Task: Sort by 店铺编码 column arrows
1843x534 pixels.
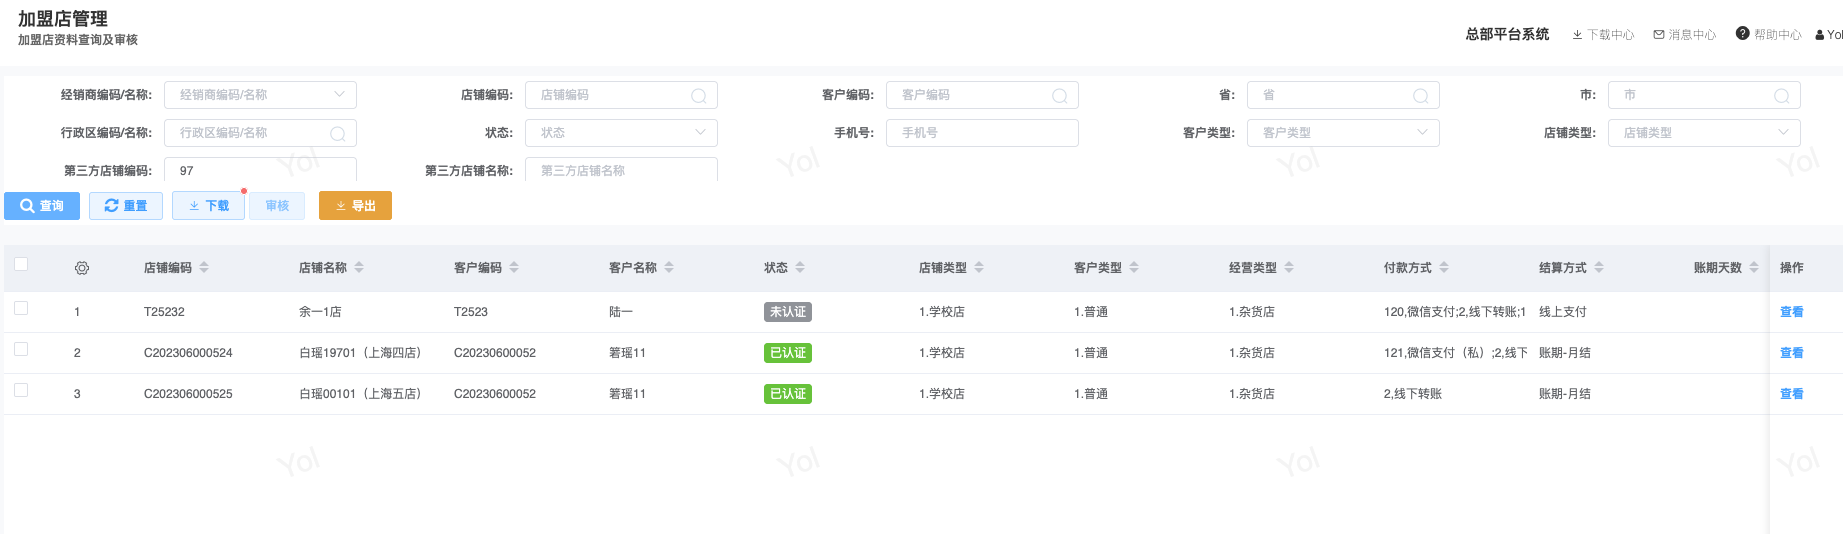Action: 204,268
